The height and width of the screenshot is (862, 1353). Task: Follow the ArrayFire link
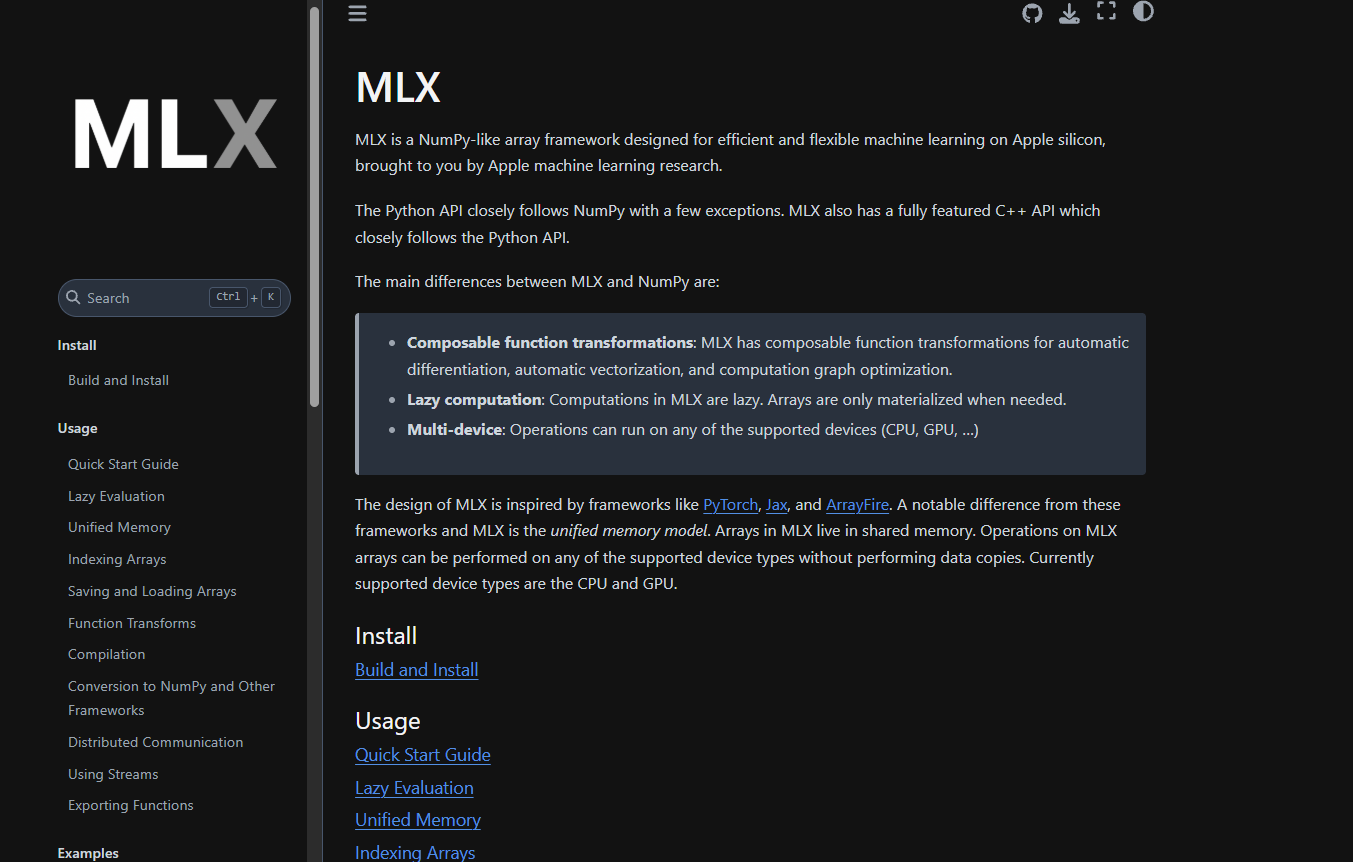point(857,505)
